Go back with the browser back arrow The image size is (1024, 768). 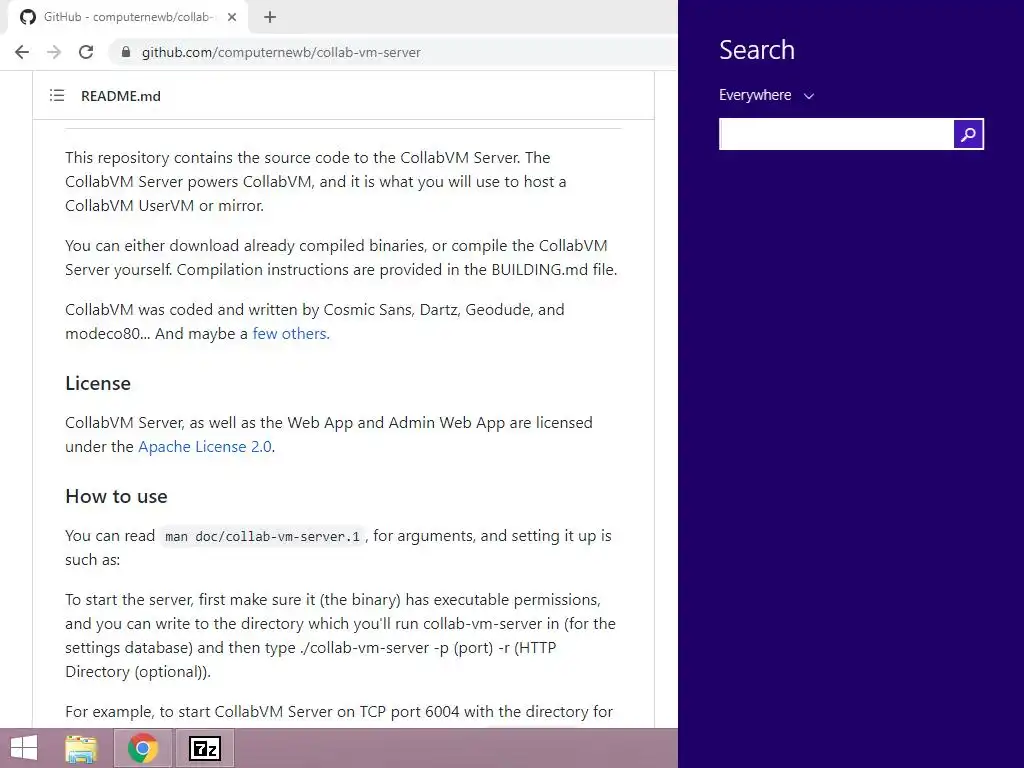click(x=22, y=52)
